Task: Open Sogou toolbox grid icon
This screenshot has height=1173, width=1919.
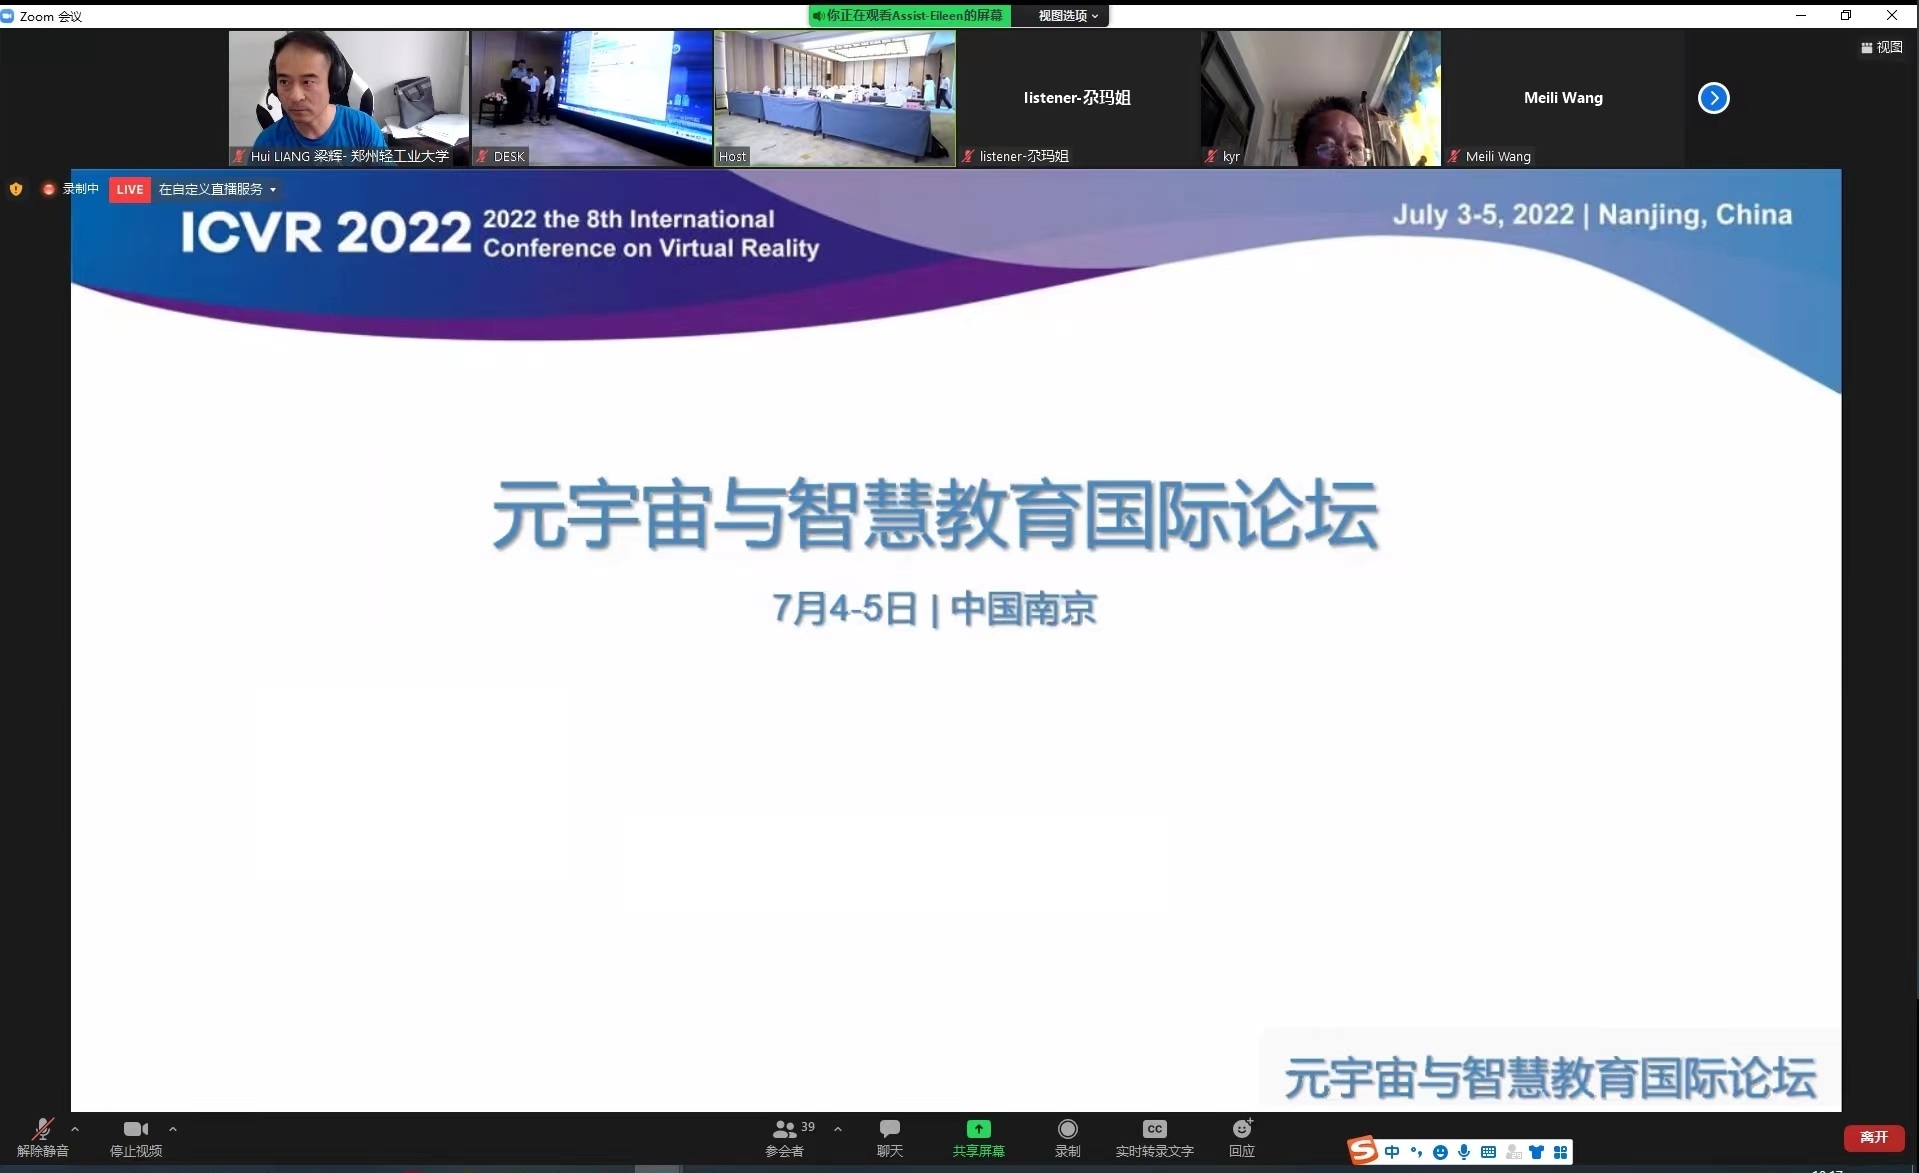Action: pyautogui.click(x=1560, y=1153)
